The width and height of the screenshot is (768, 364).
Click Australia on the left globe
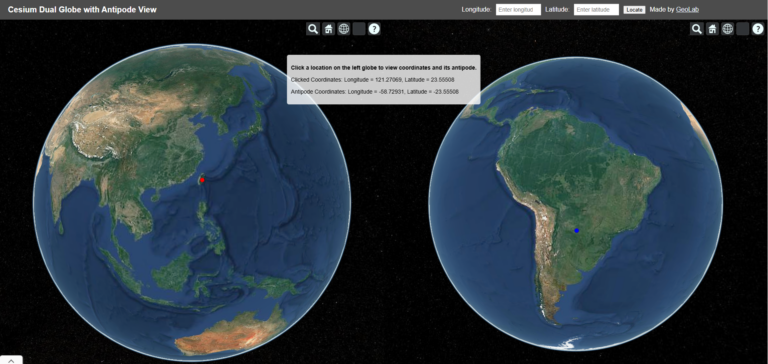[230, 336]
